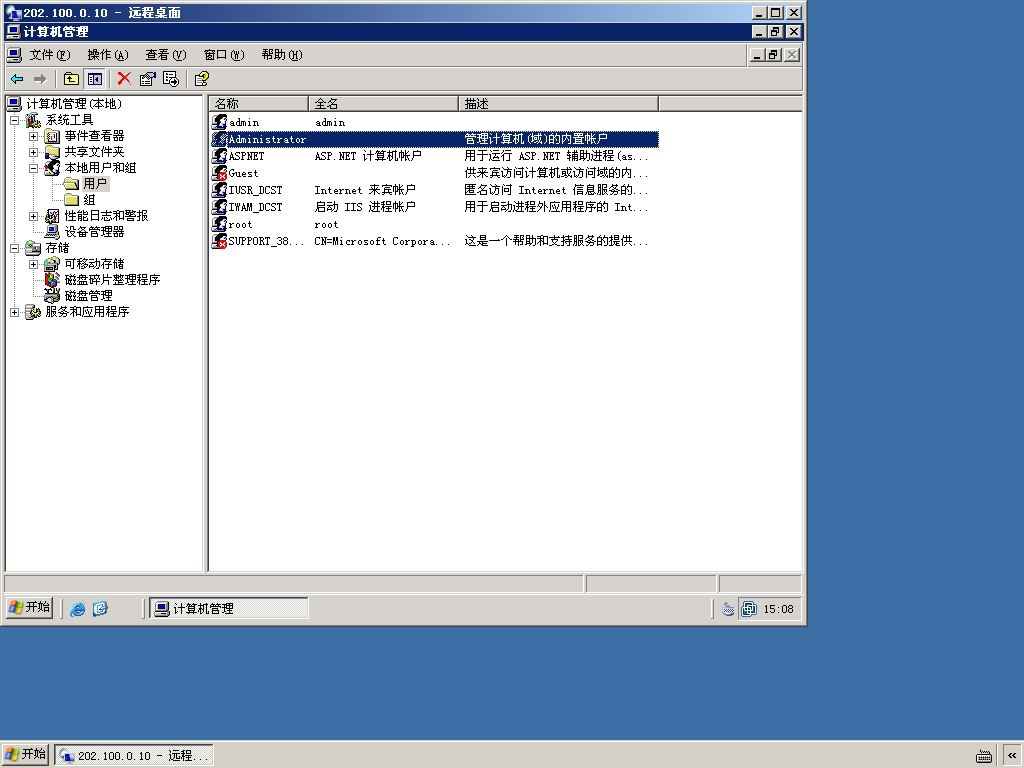Viewport: 1024px width, 768px height.
Task: Click the admin user account icon
Action: click(220, 121)
